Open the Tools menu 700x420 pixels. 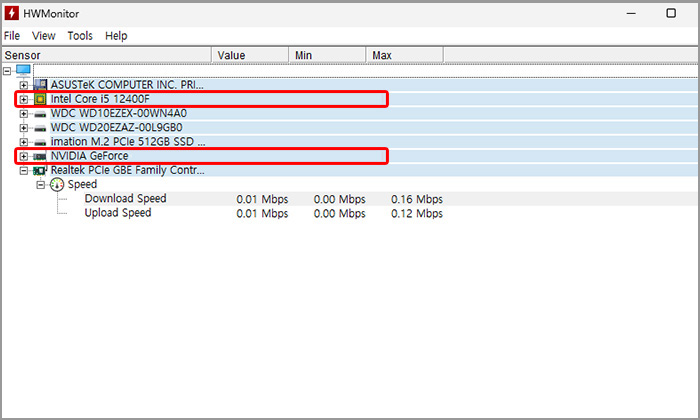(80, 36)
